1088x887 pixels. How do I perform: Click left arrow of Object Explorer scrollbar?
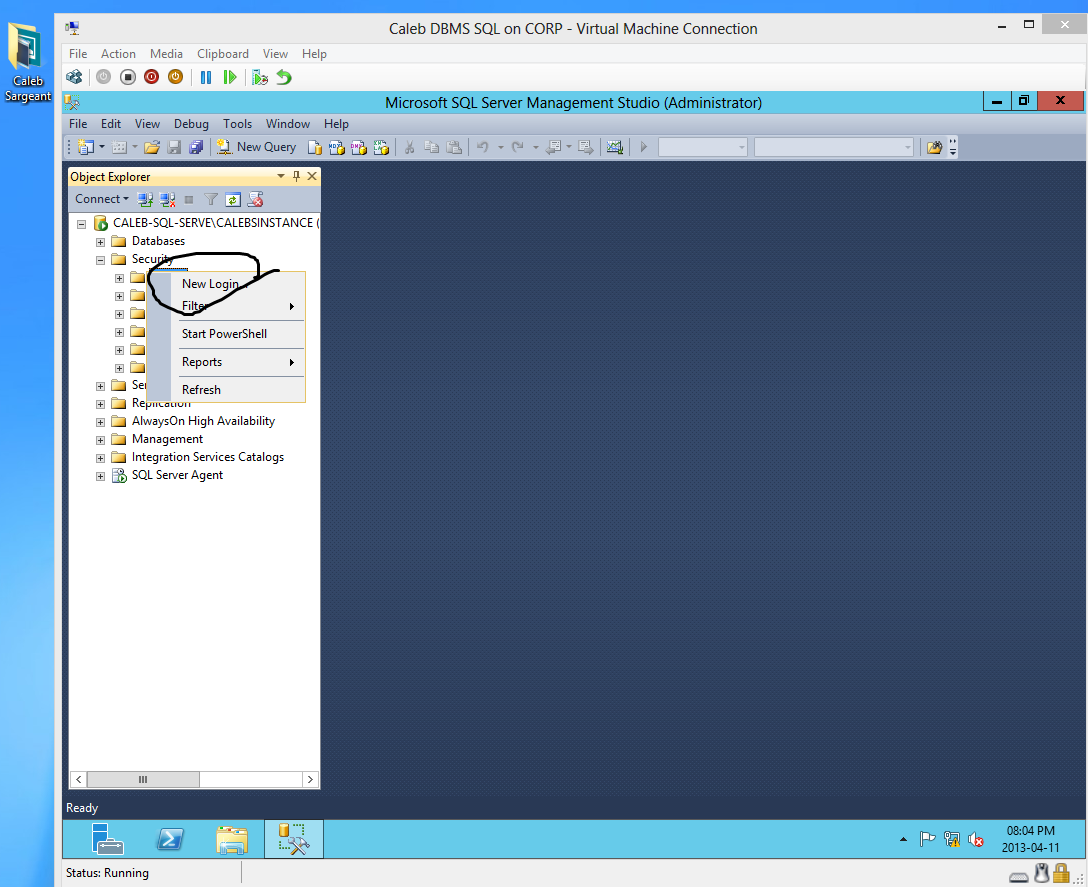click(78, 779)
